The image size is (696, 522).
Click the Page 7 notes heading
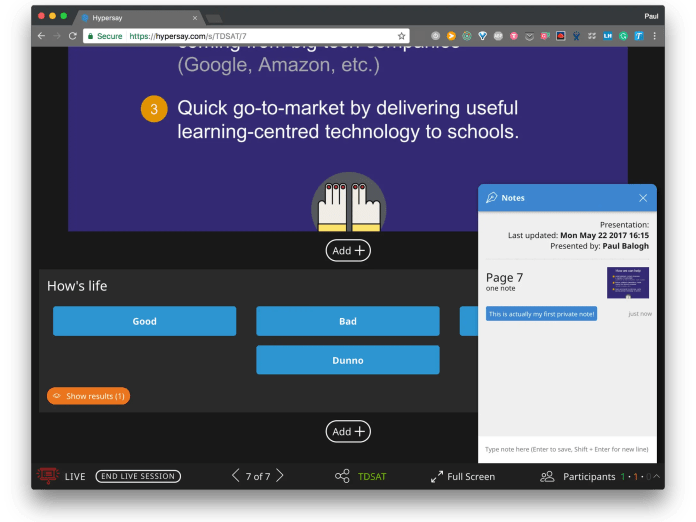click(x=504, y=278)
